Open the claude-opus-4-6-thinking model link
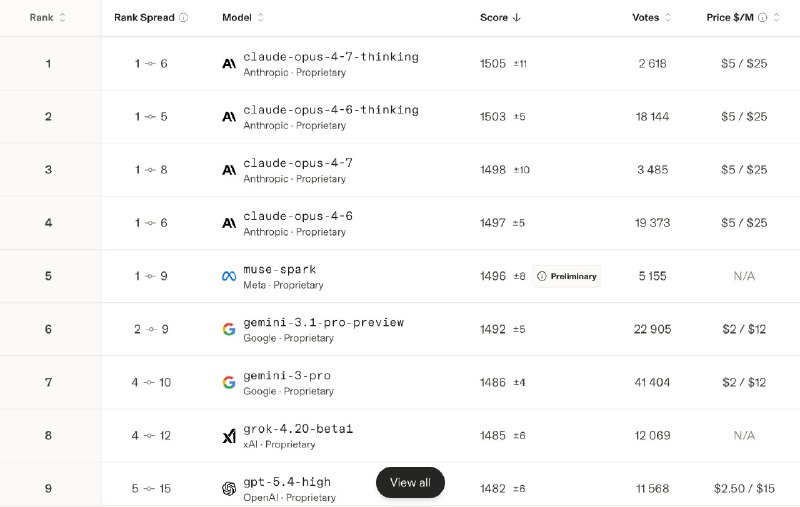Image resolution: width=800 pixels, height=507 pixels. coord(331,110)
